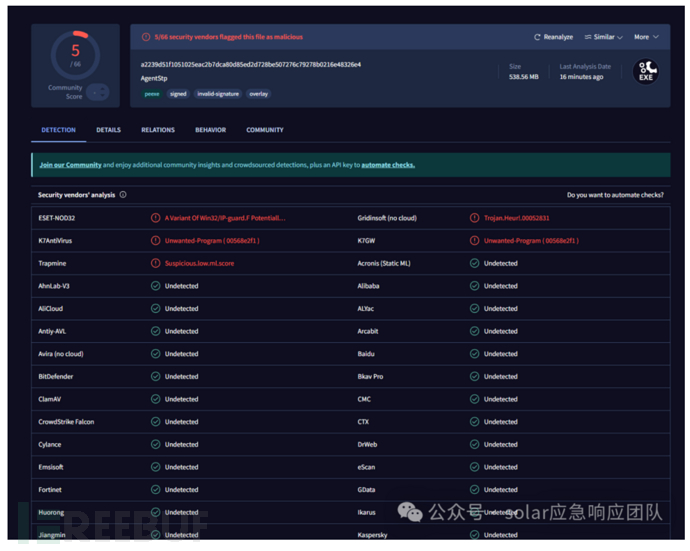Click the file hash text
The width and height of the screenshot is (690, 551).
pyautogui.click(x=251, y=64)
